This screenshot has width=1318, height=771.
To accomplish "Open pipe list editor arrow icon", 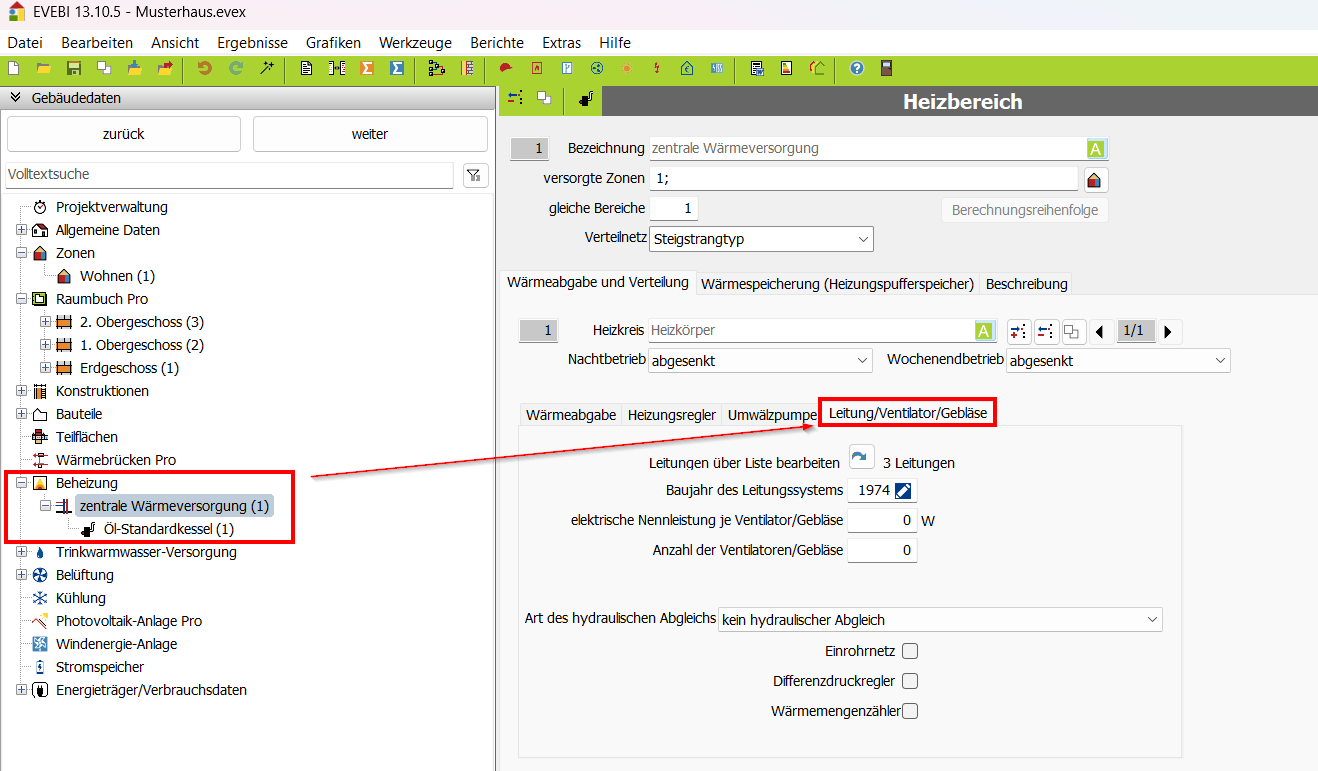I will pos(860,457).
